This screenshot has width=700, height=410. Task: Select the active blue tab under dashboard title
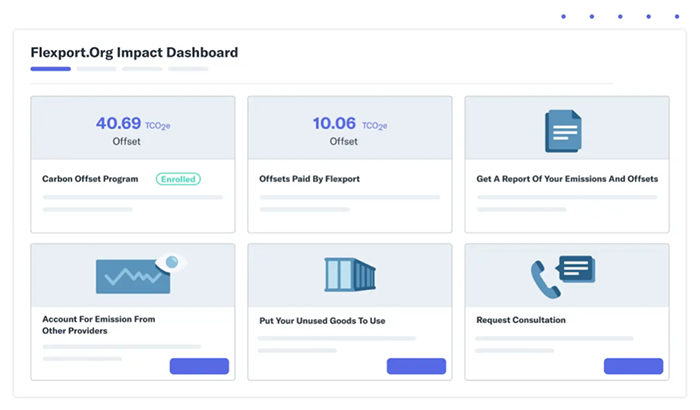pyautogui.click(x=50, y=69)
